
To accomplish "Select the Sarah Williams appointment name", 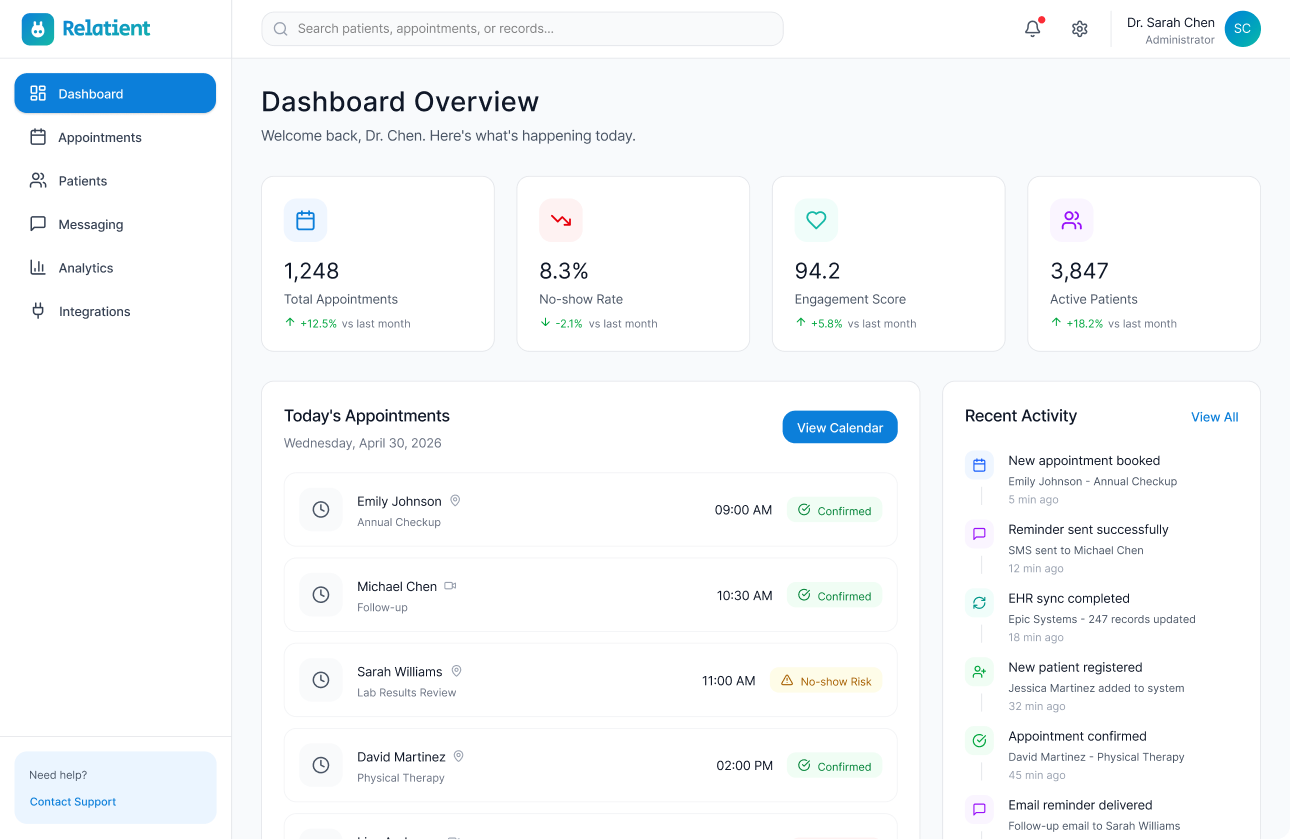I will [400, 671].
